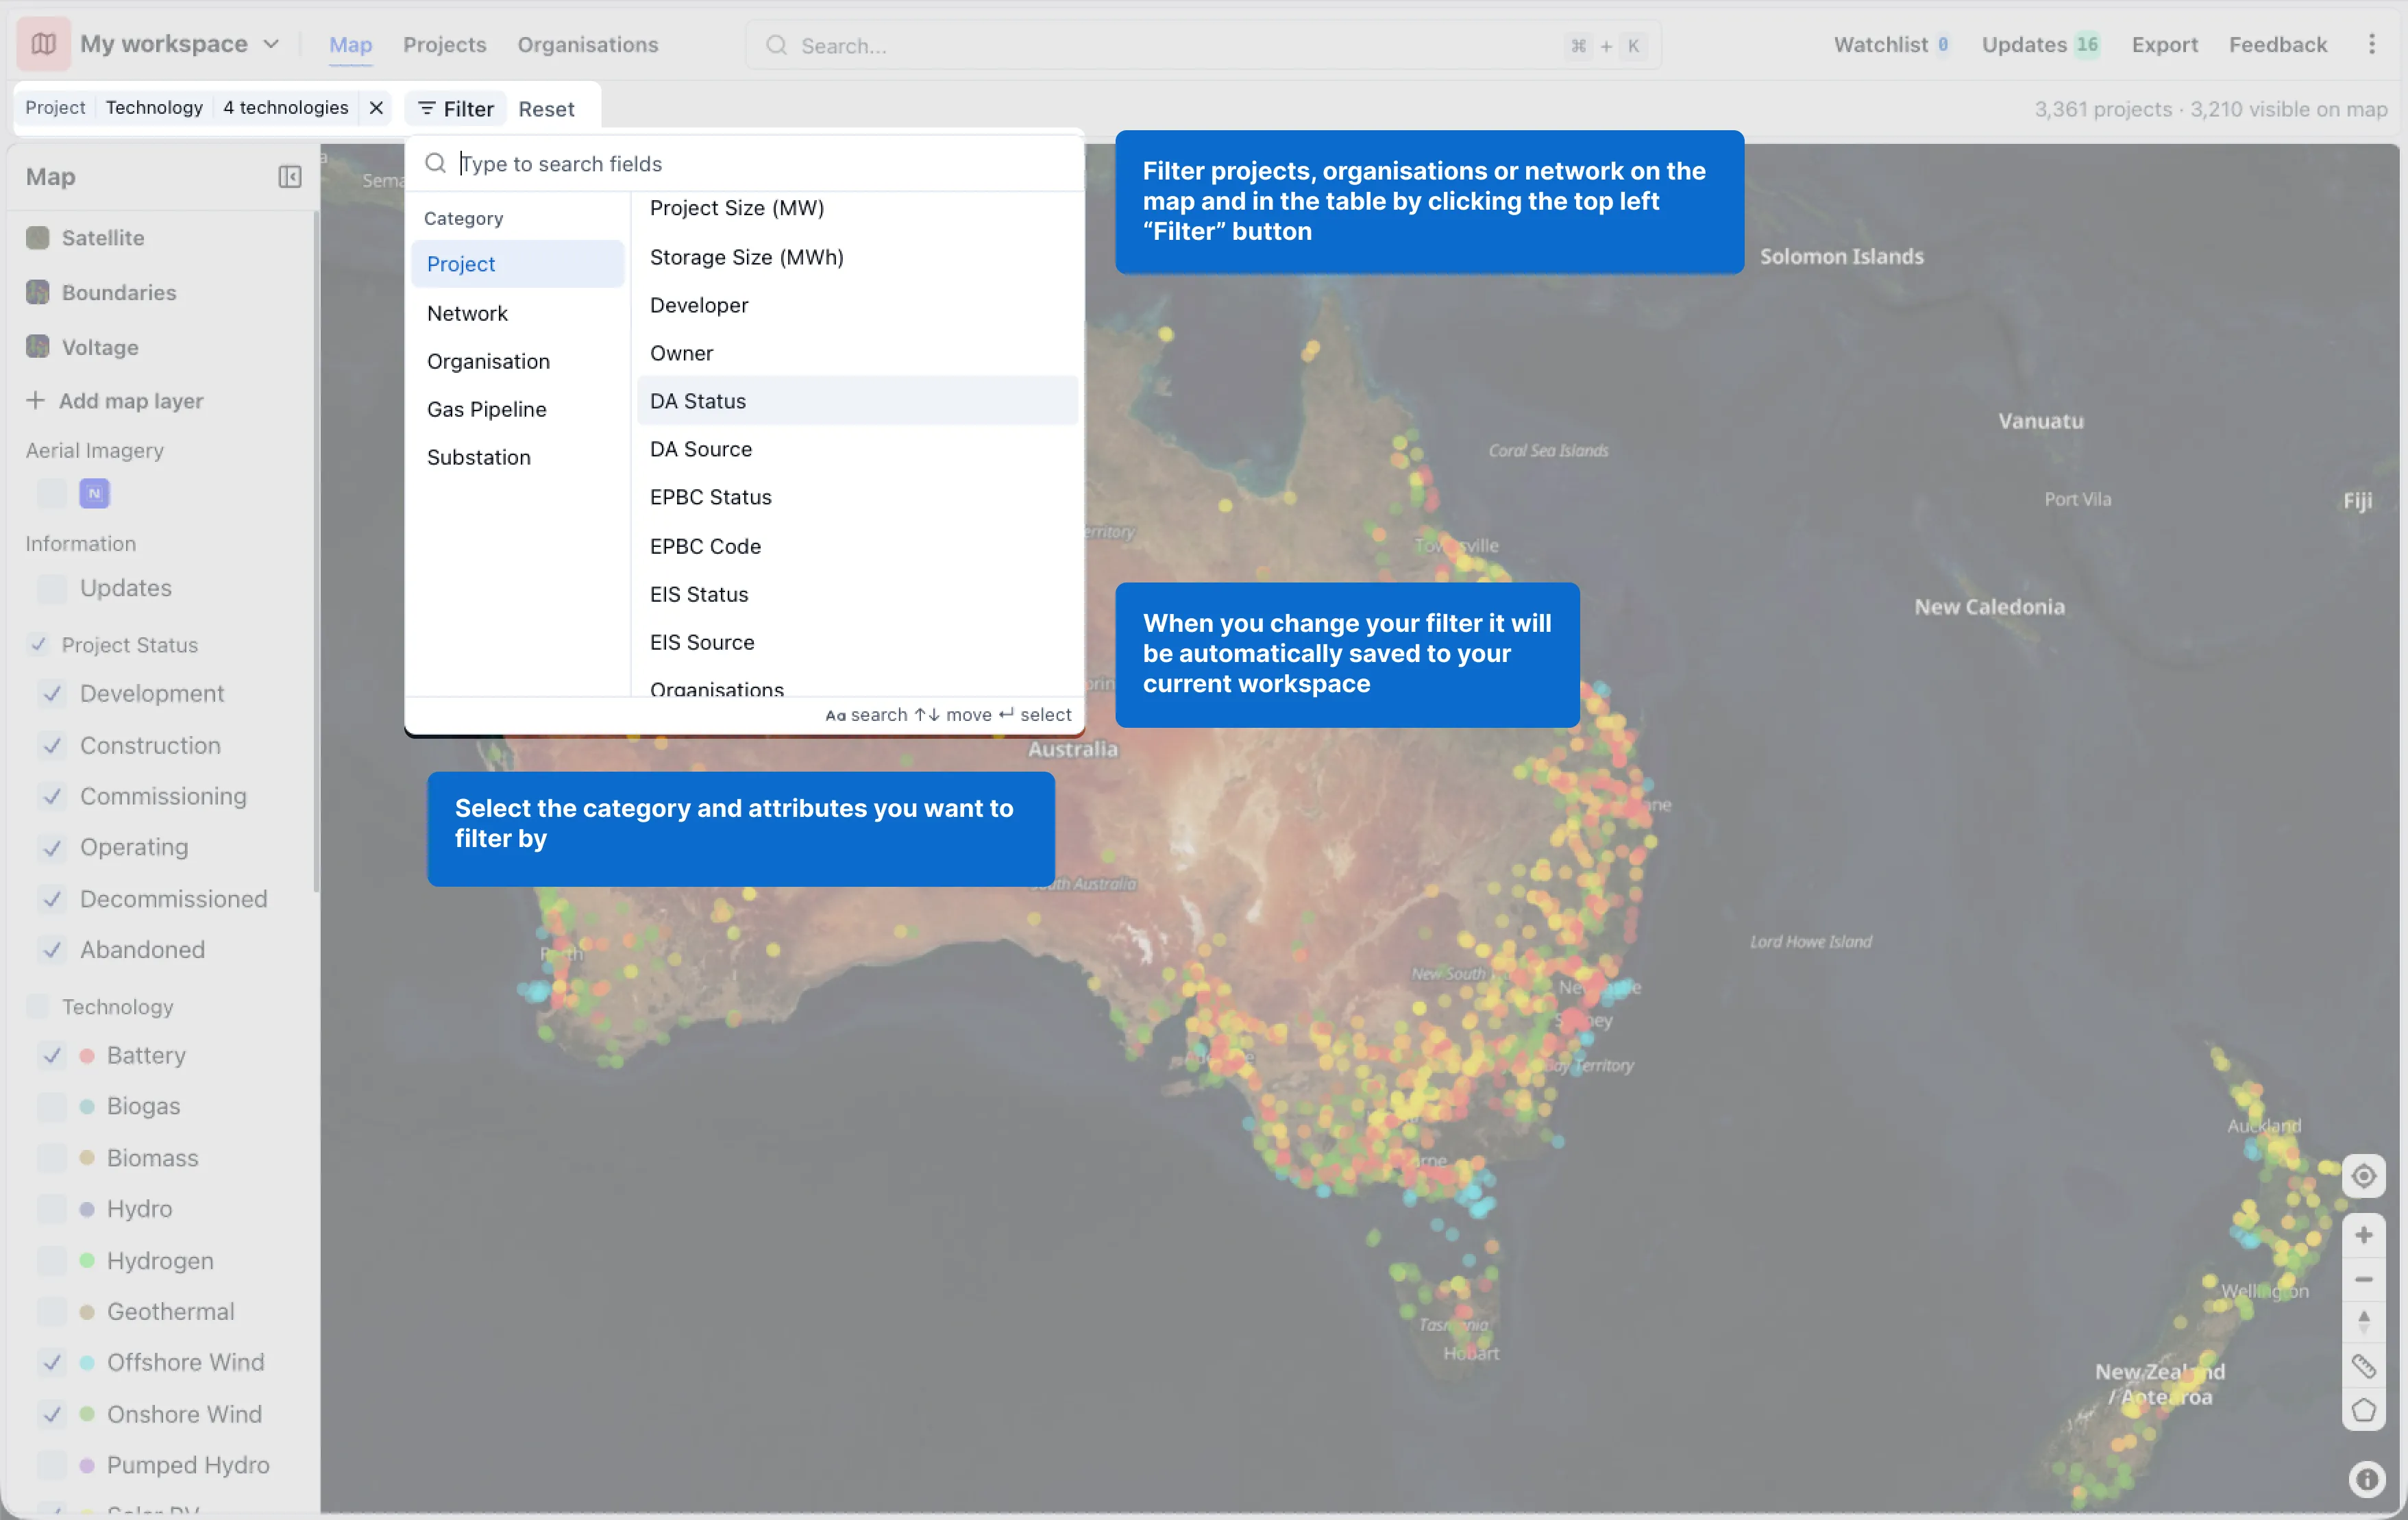Choose the Owner filter field
This screenshot has height=1520, width=2408.
tap(858, 353)
